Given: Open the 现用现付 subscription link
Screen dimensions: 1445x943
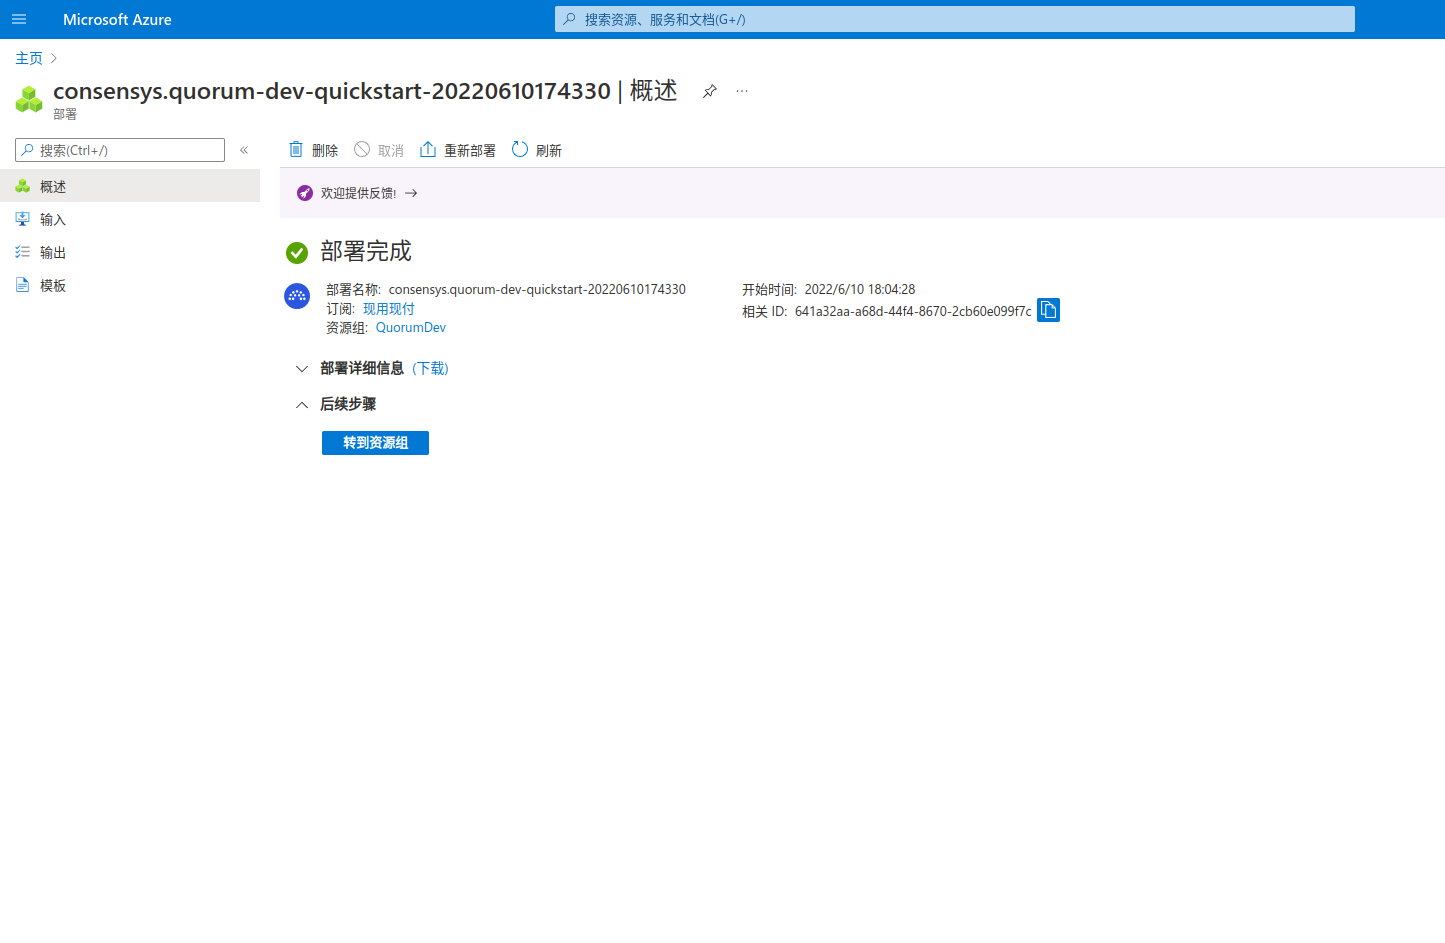Looking at the screenshot, I should (x=388, y=309).
